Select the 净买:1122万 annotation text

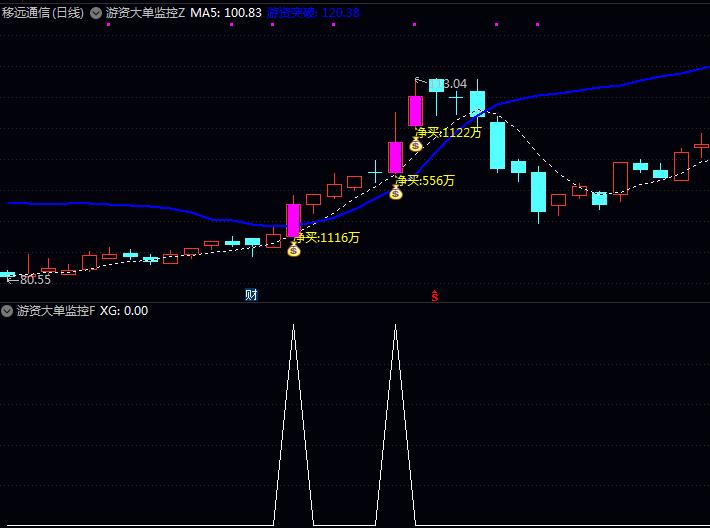(448, 132)
